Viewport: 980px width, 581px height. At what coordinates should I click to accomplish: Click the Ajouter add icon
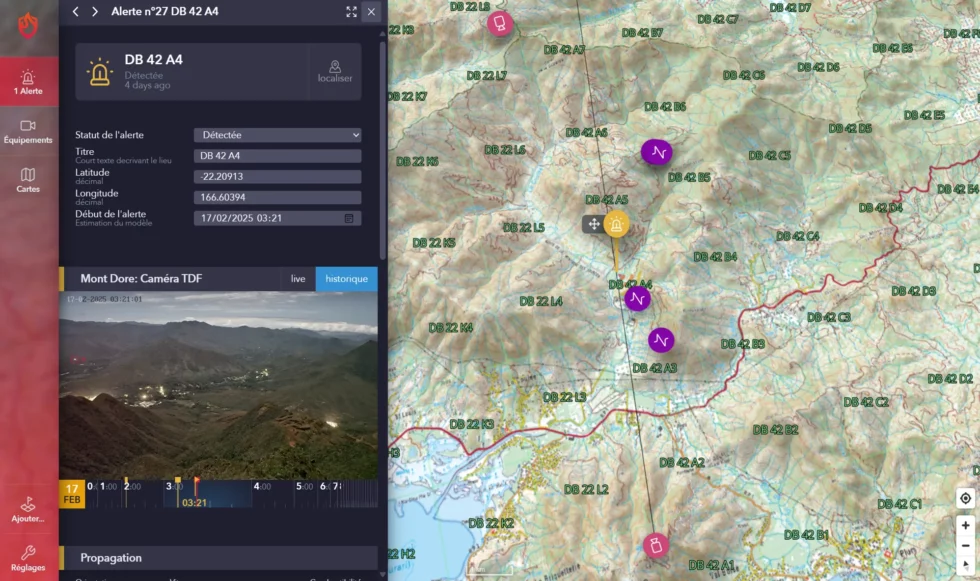[28, 509]
